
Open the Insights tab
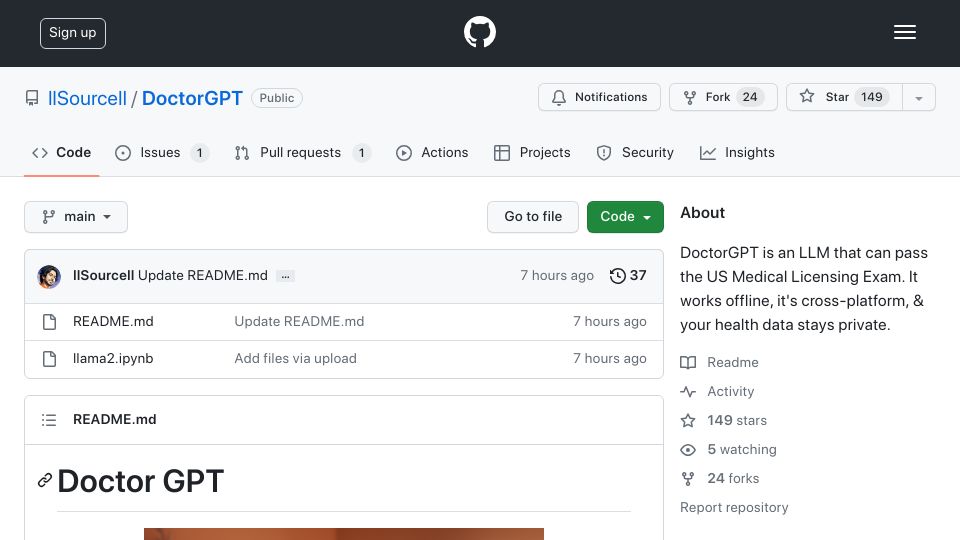[737, 152]
